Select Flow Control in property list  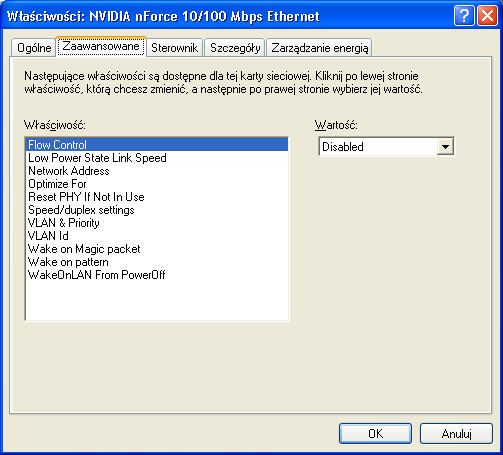(x=157, y=145)
